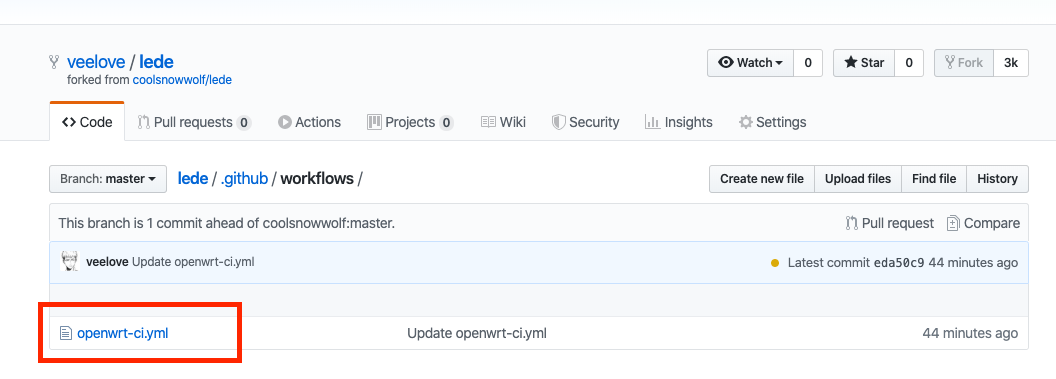Star this repository
This screenshot has width=1056, height=379.
(x=863, y=63)
